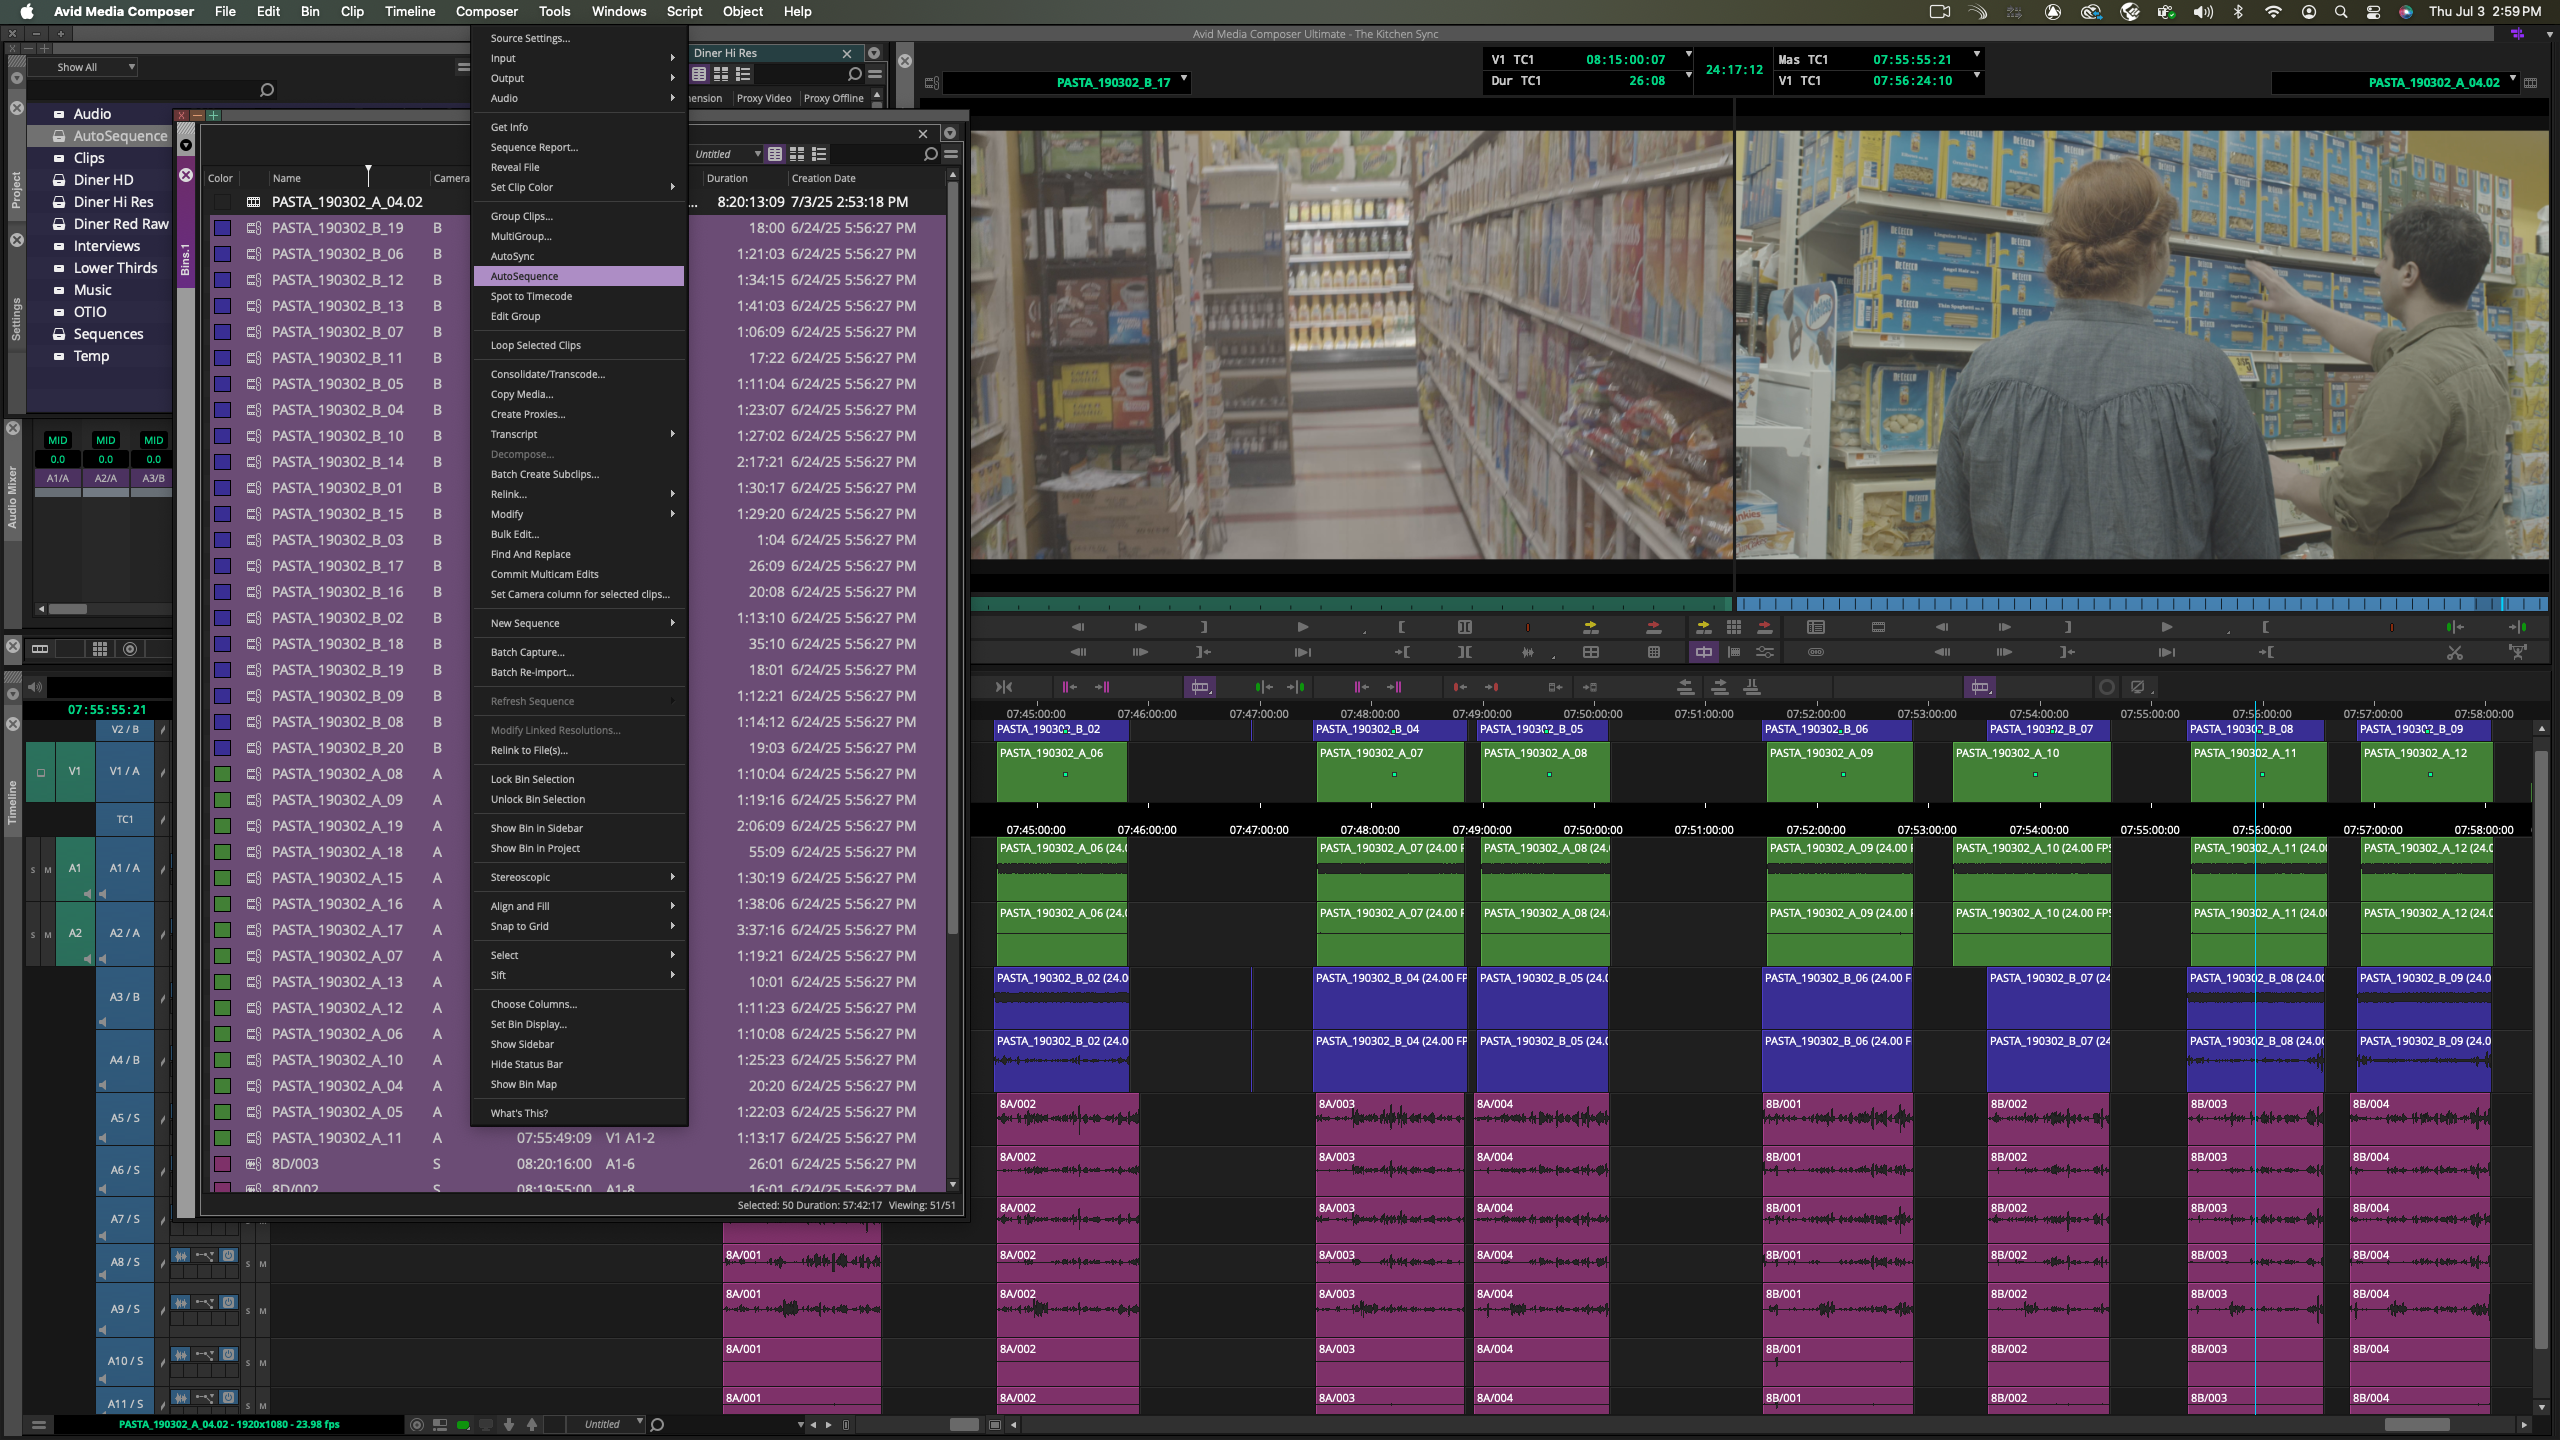Open Untitled bin view dropdown

728,154
